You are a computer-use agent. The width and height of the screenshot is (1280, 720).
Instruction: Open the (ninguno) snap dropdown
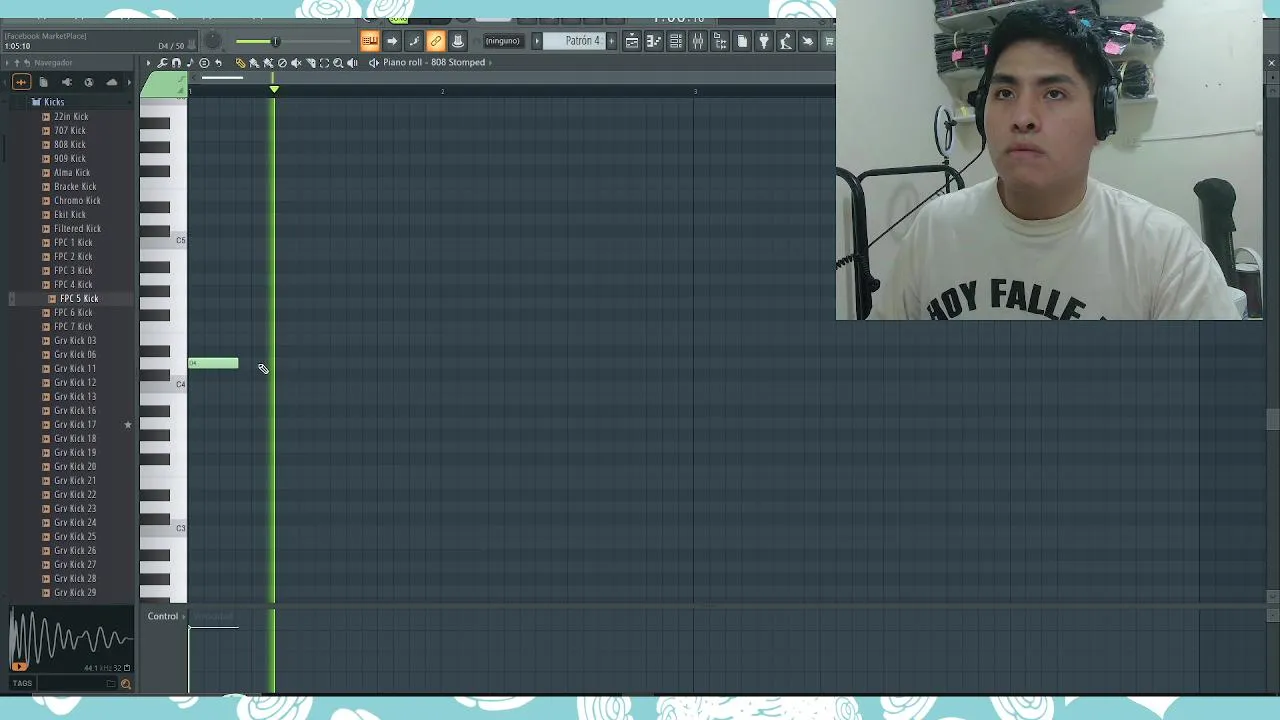point(504,41)
